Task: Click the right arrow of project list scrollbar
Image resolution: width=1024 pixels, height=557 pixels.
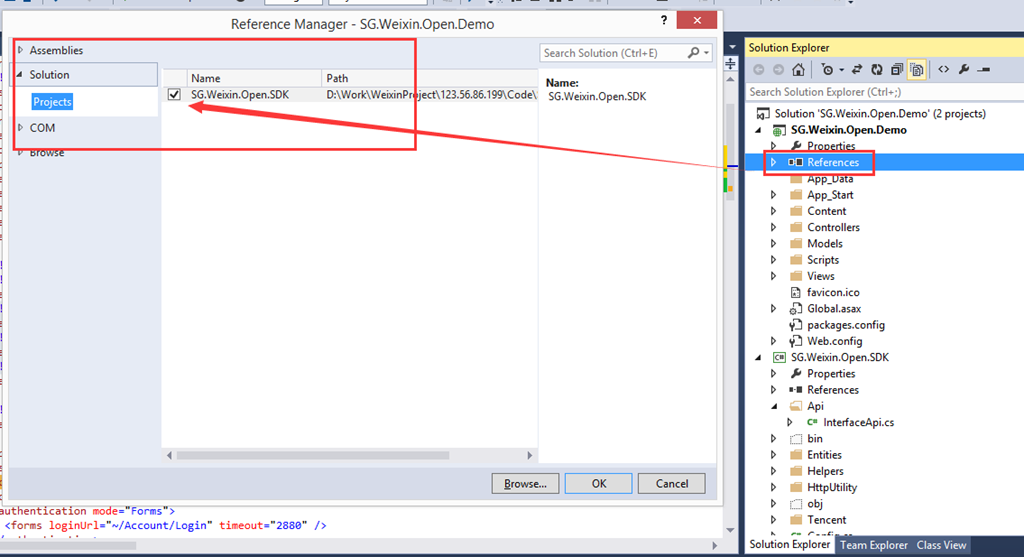Action: tap(530, 455)
